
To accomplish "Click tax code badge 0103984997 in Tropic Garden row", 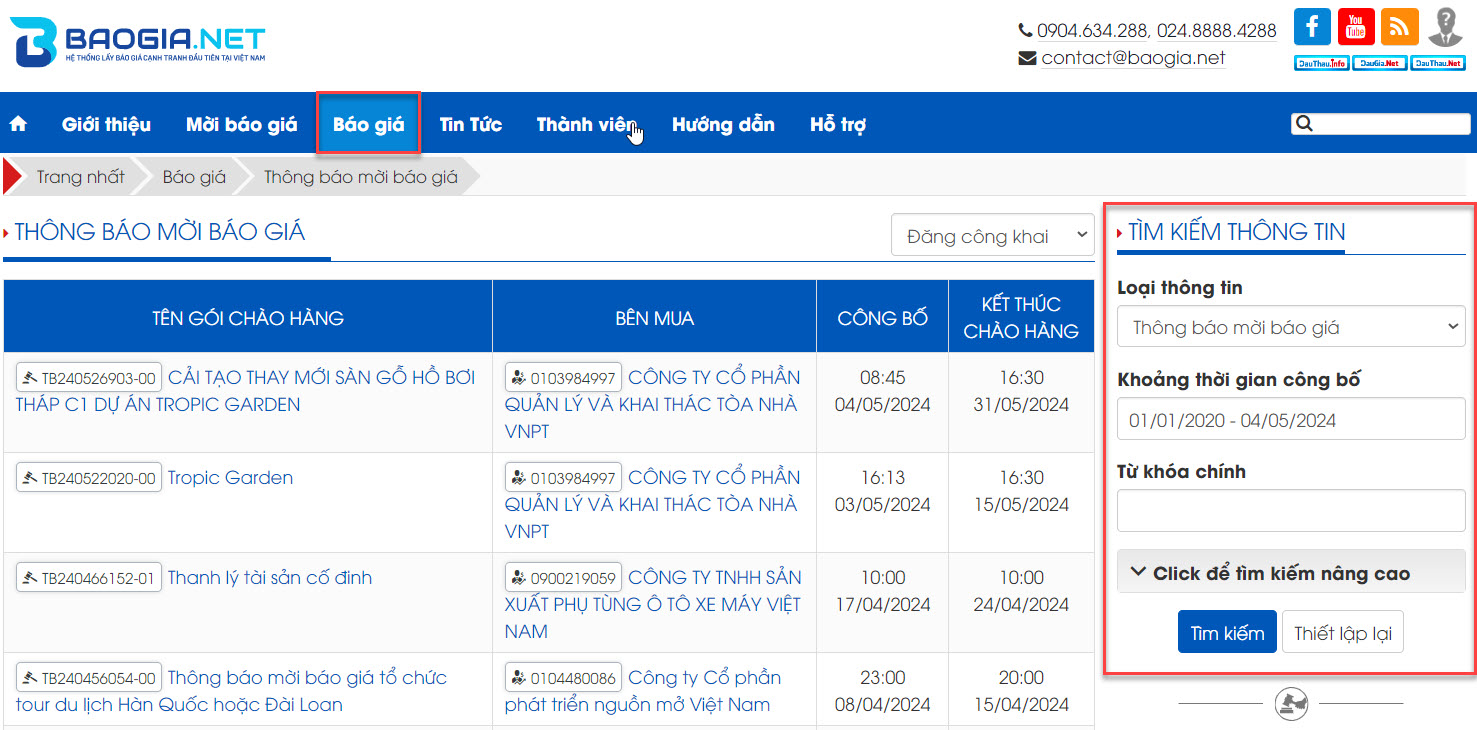I will (563, 478).
